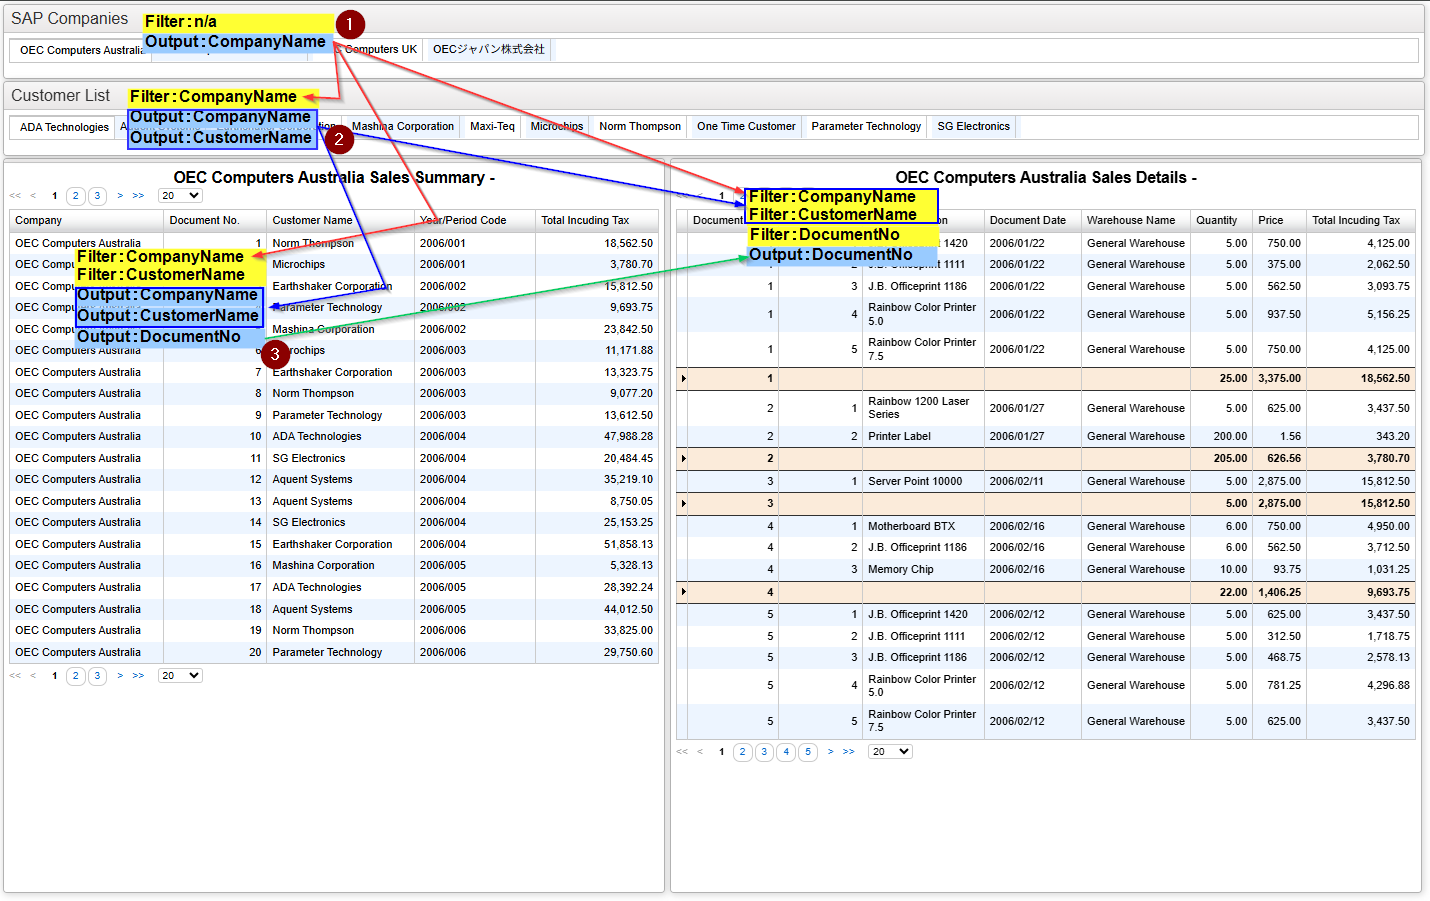
Task: Go to previous page in top Sales Summary pager
Action: (33, 196)
